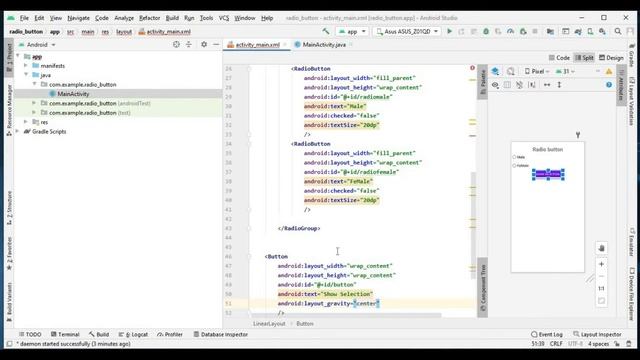Run the app with the green play button
The width and height of the screenshot is (640, 360).
coord(449,31)
